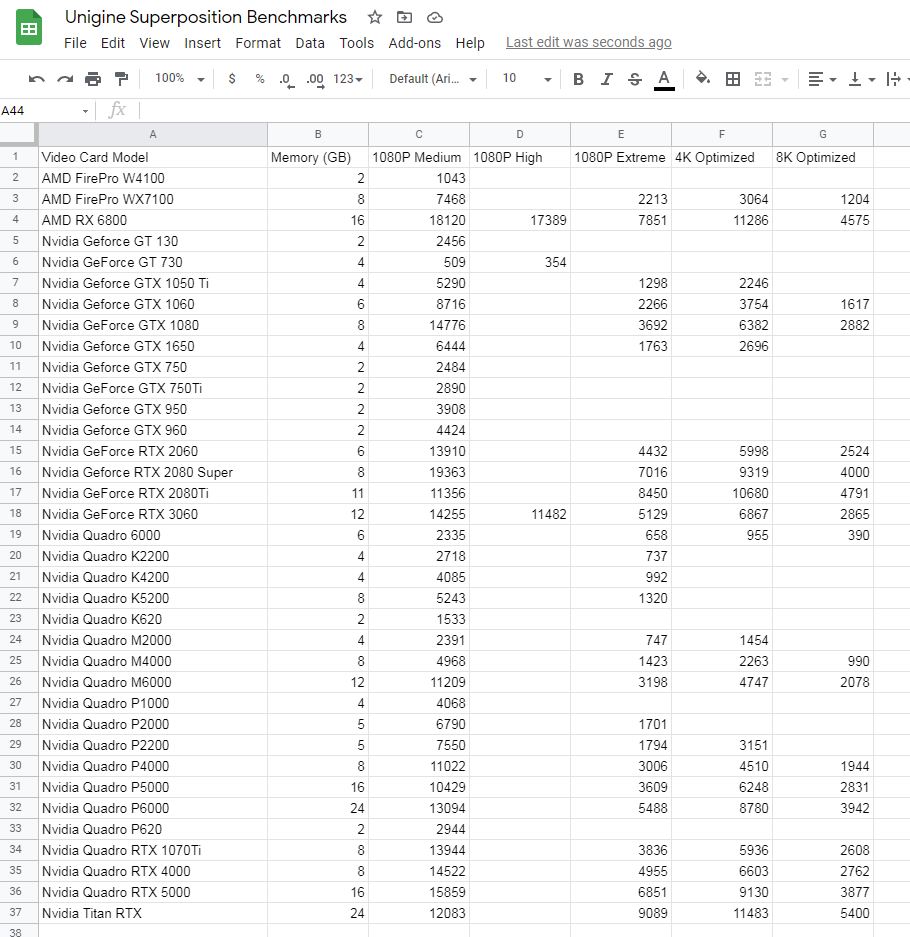Select the '8K Optimized' header cell
The height and width of the screenshot is (937, 910).
pos(823,157)
